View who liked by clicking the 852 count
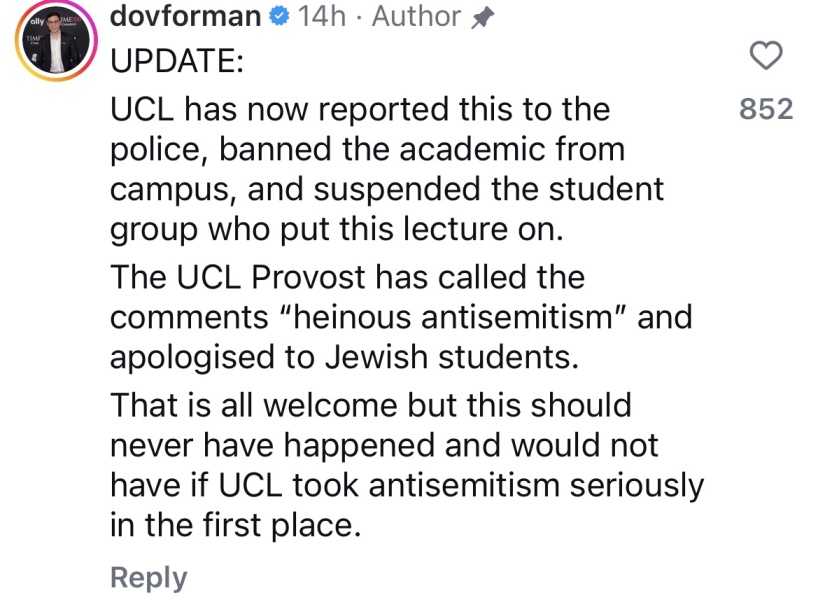Screen dimensions: 825x600 [766, 110]
